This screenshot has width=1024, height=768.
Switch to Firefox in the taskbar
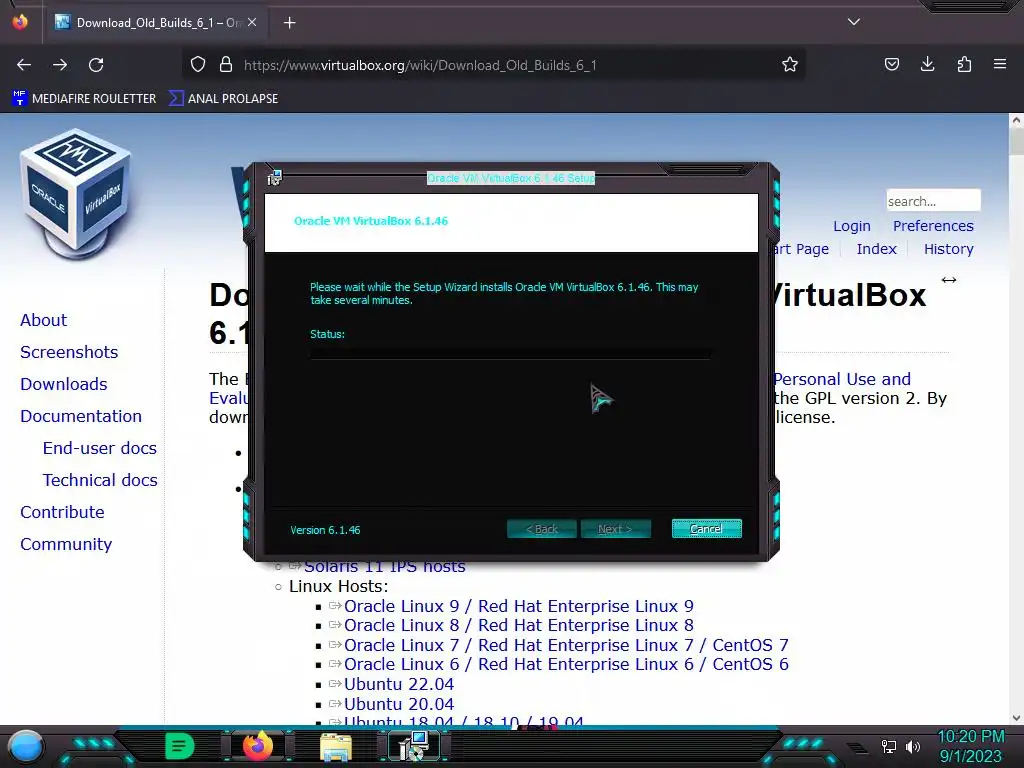pos(258,746)
